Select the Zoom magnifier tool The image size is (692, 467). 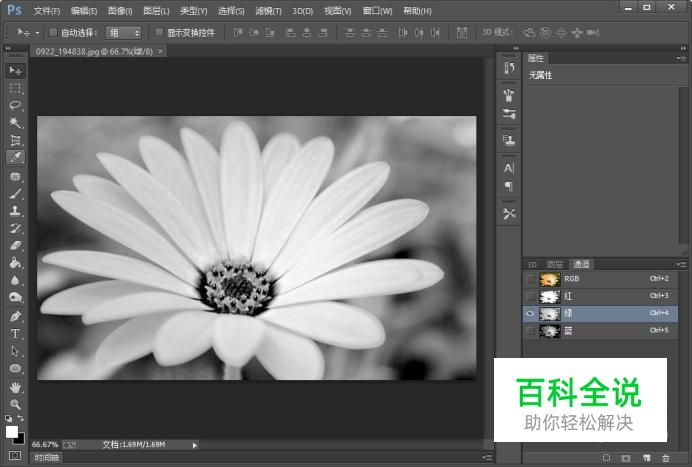tap(15, 403)
